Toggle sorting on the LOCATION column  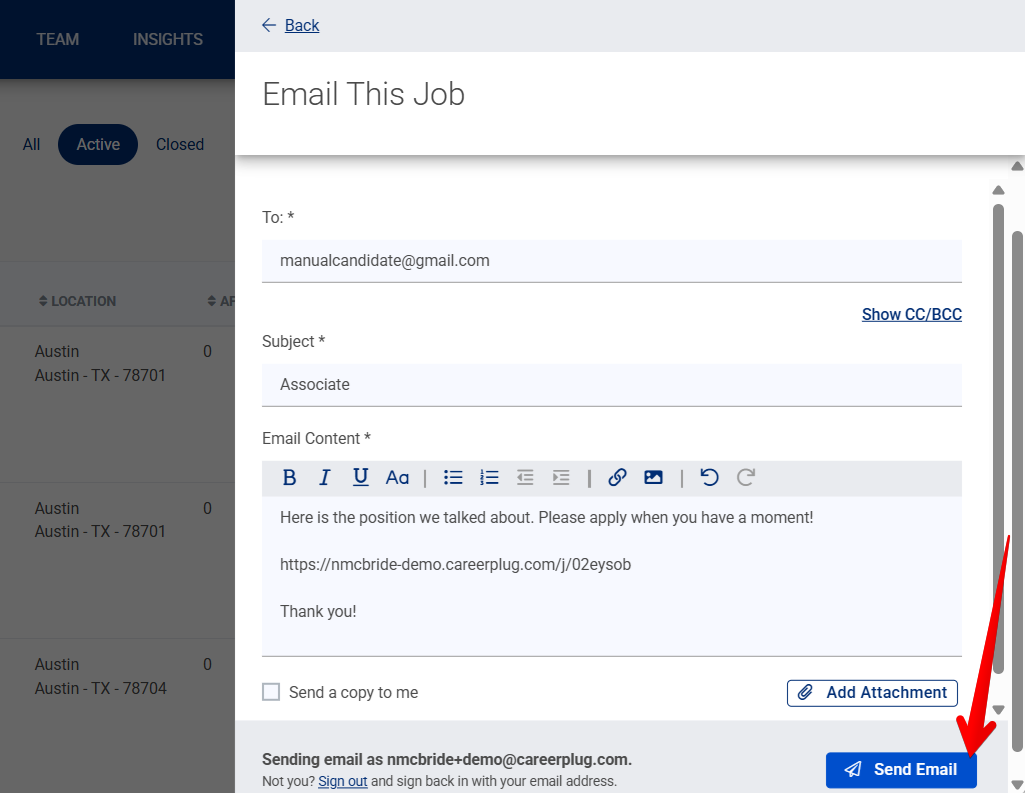[x=79, y=301]
